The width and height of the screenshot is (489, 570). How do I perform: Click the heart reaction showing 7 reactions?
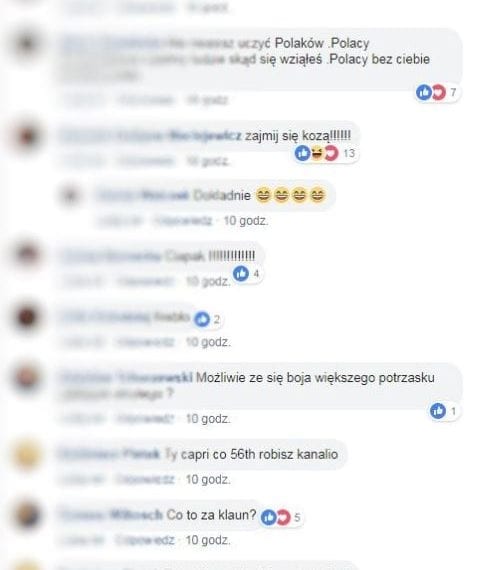coord(438,92)
